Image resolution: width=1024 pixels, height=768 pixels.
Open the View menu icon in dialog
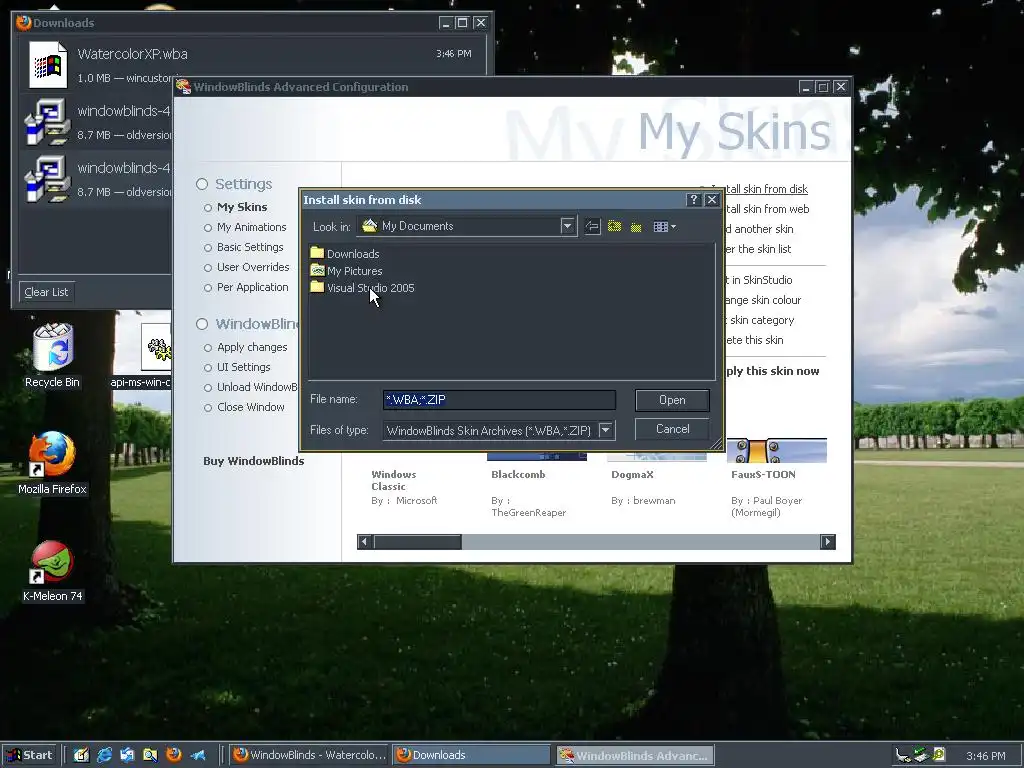664,227
